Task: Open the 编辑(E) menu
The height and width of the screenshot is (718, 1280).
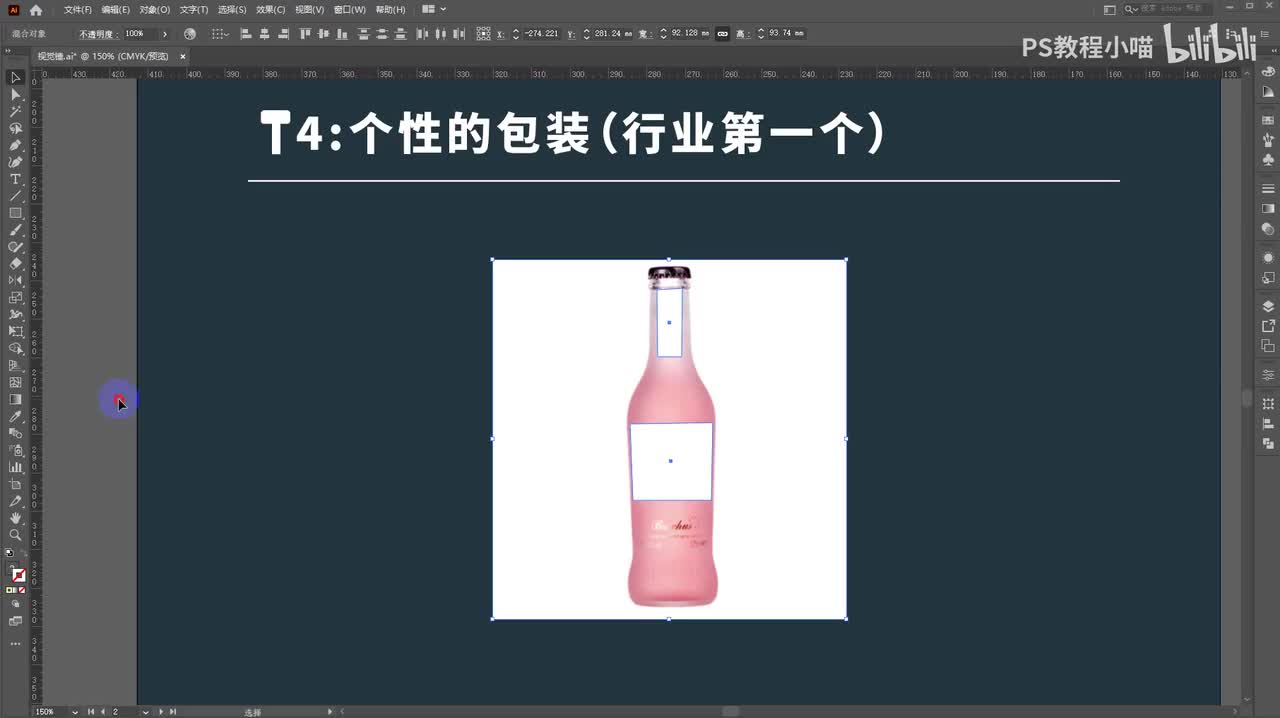Action: pos(115,10)
